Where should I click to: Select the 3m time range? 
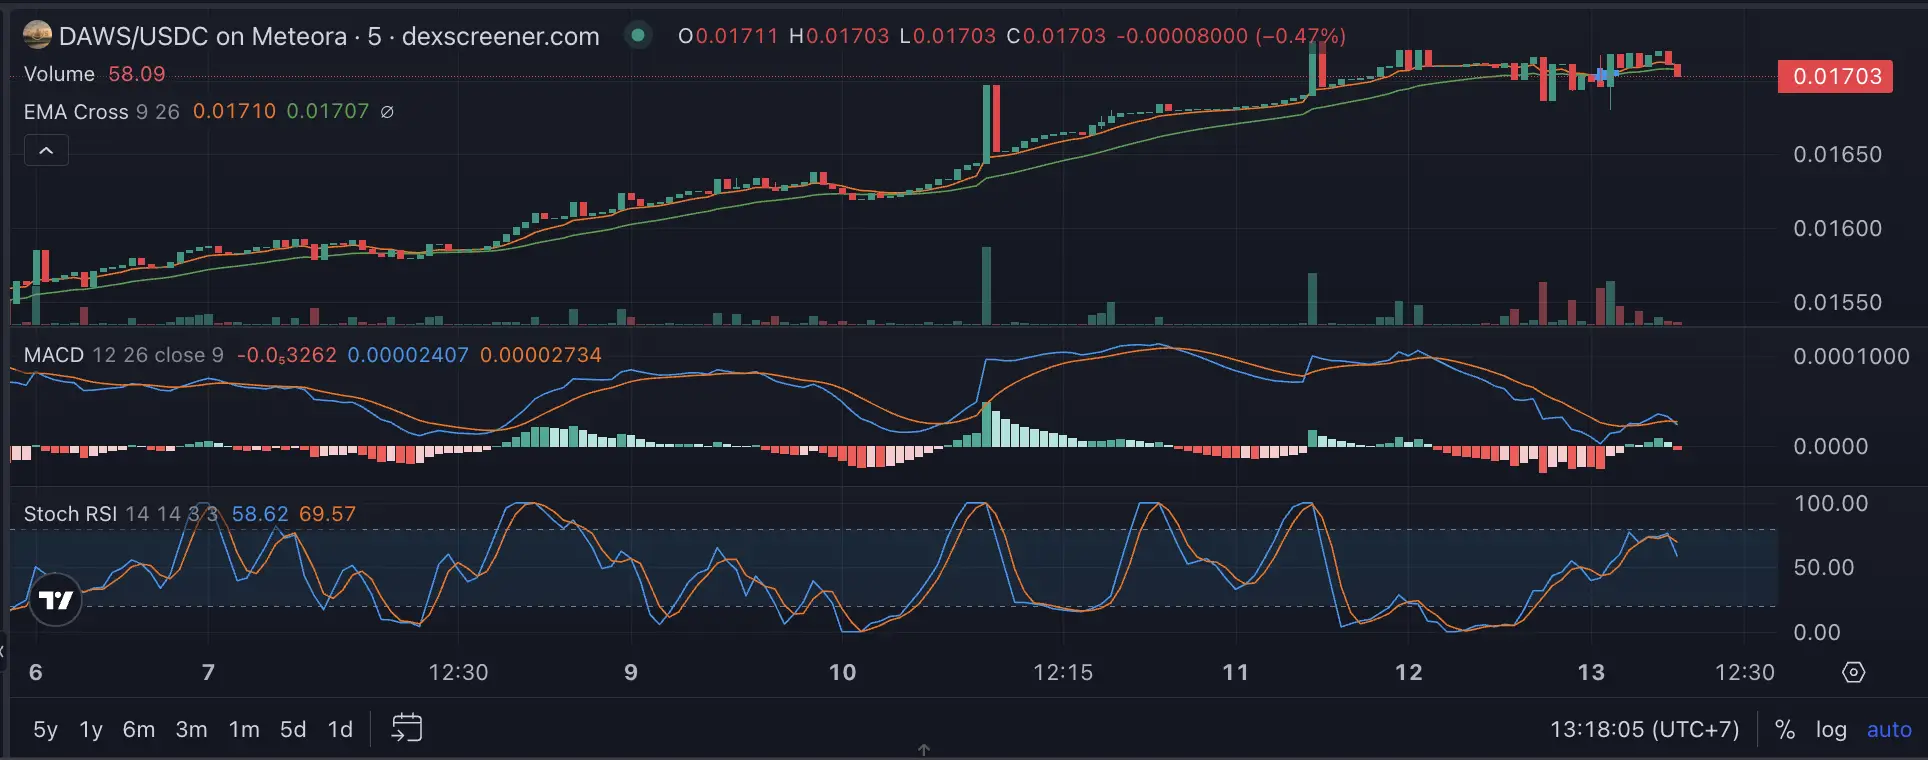pos(192,730)
